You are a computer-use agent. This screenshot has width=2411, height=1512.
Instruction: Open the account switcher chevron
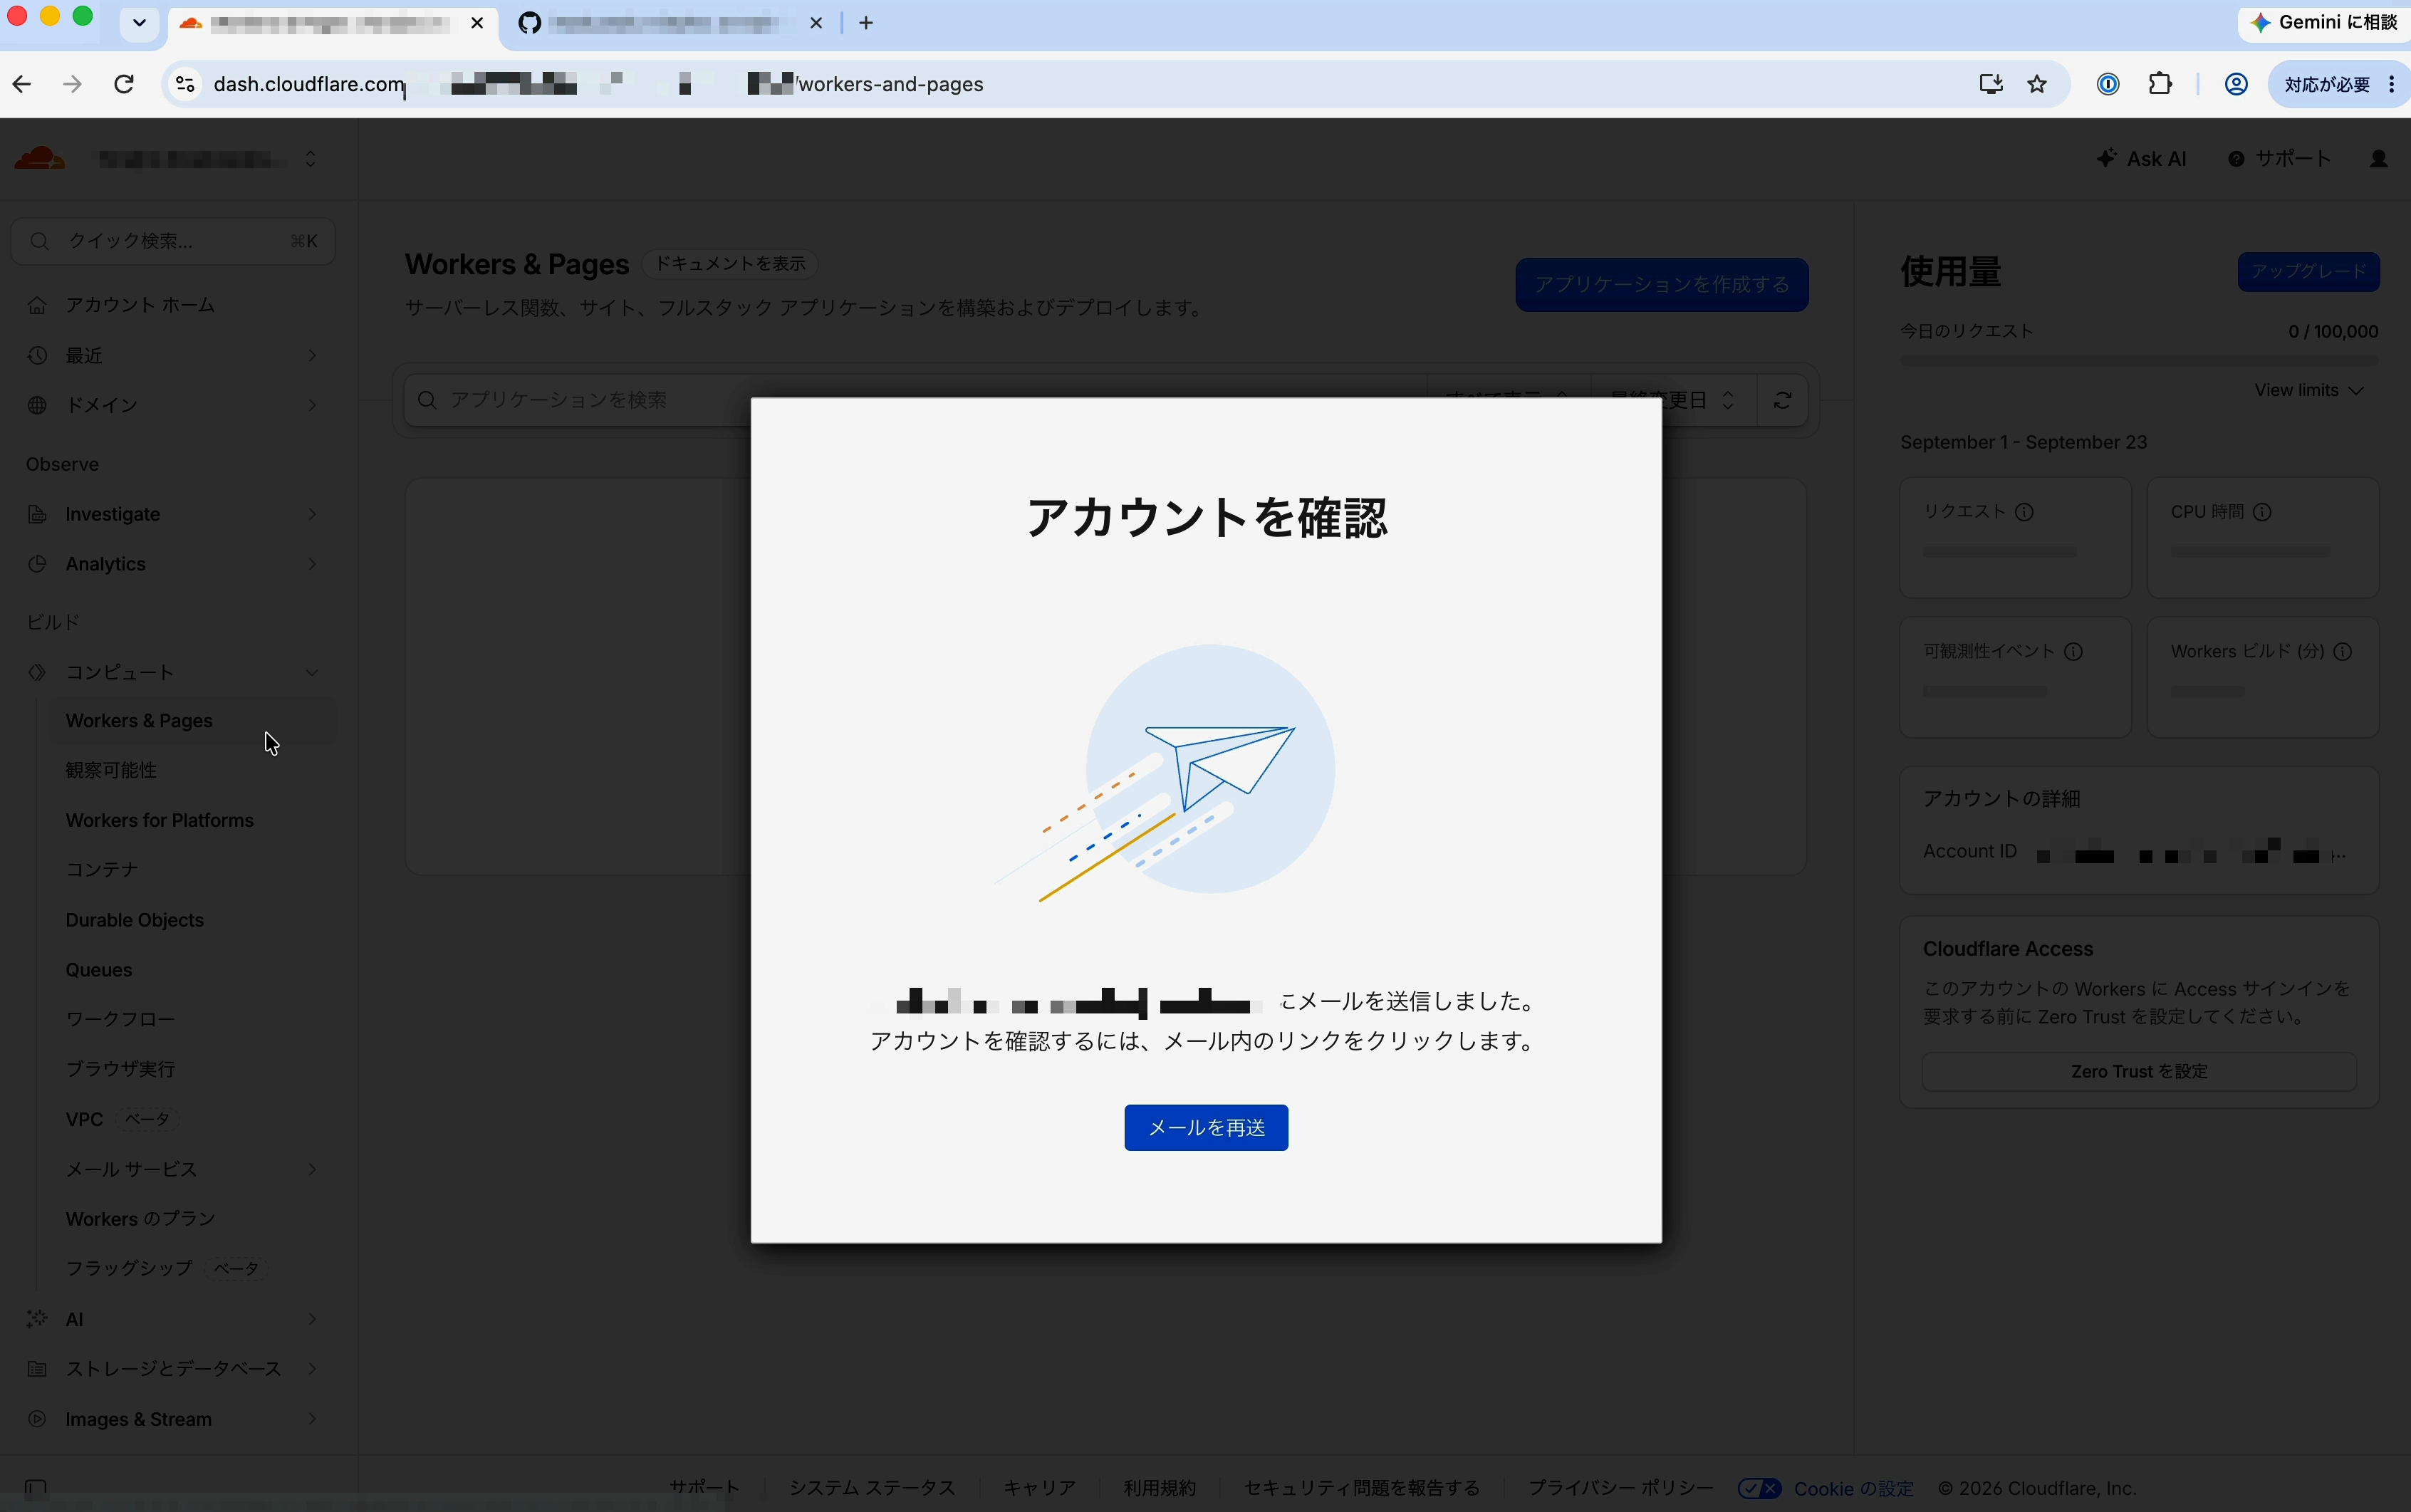click(x=311, y=159)
